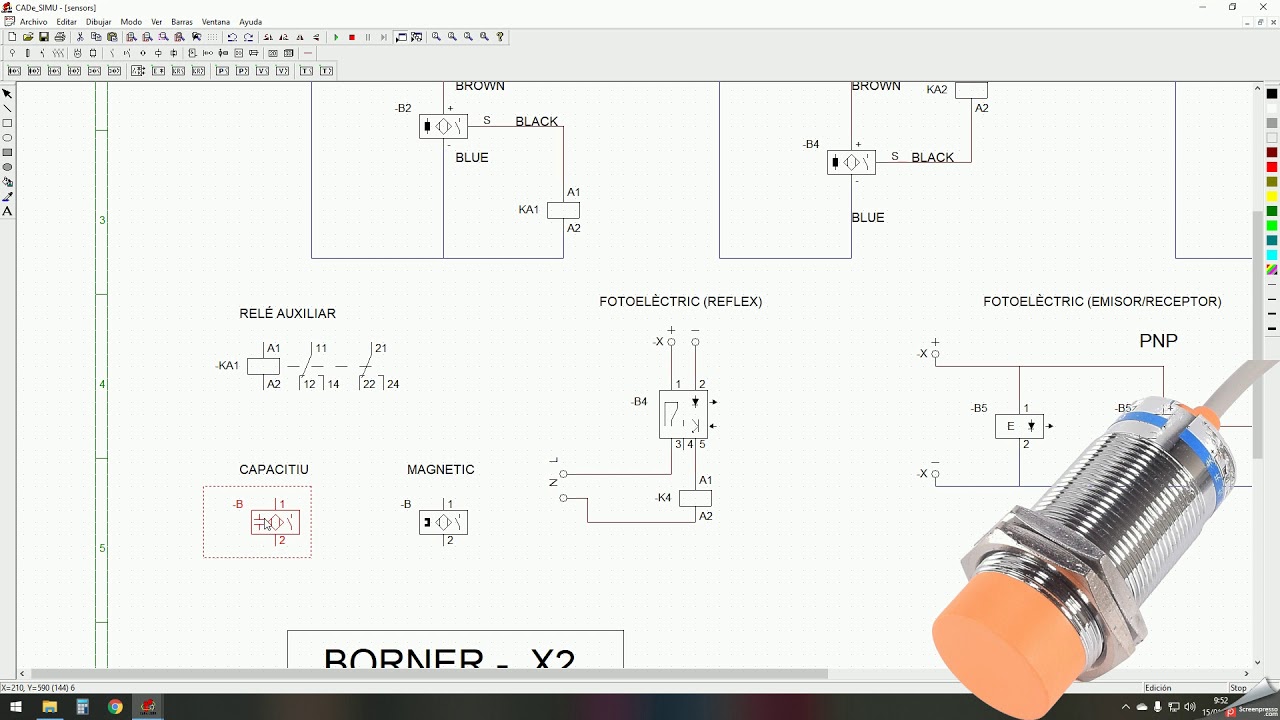Open the Modo menu

pyautogui.click(x=131, y=22)
